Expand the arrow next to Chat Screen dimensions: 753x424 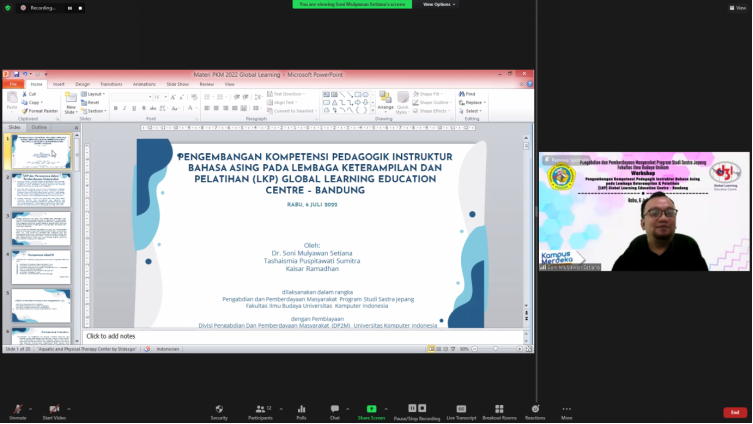point(347,409)
